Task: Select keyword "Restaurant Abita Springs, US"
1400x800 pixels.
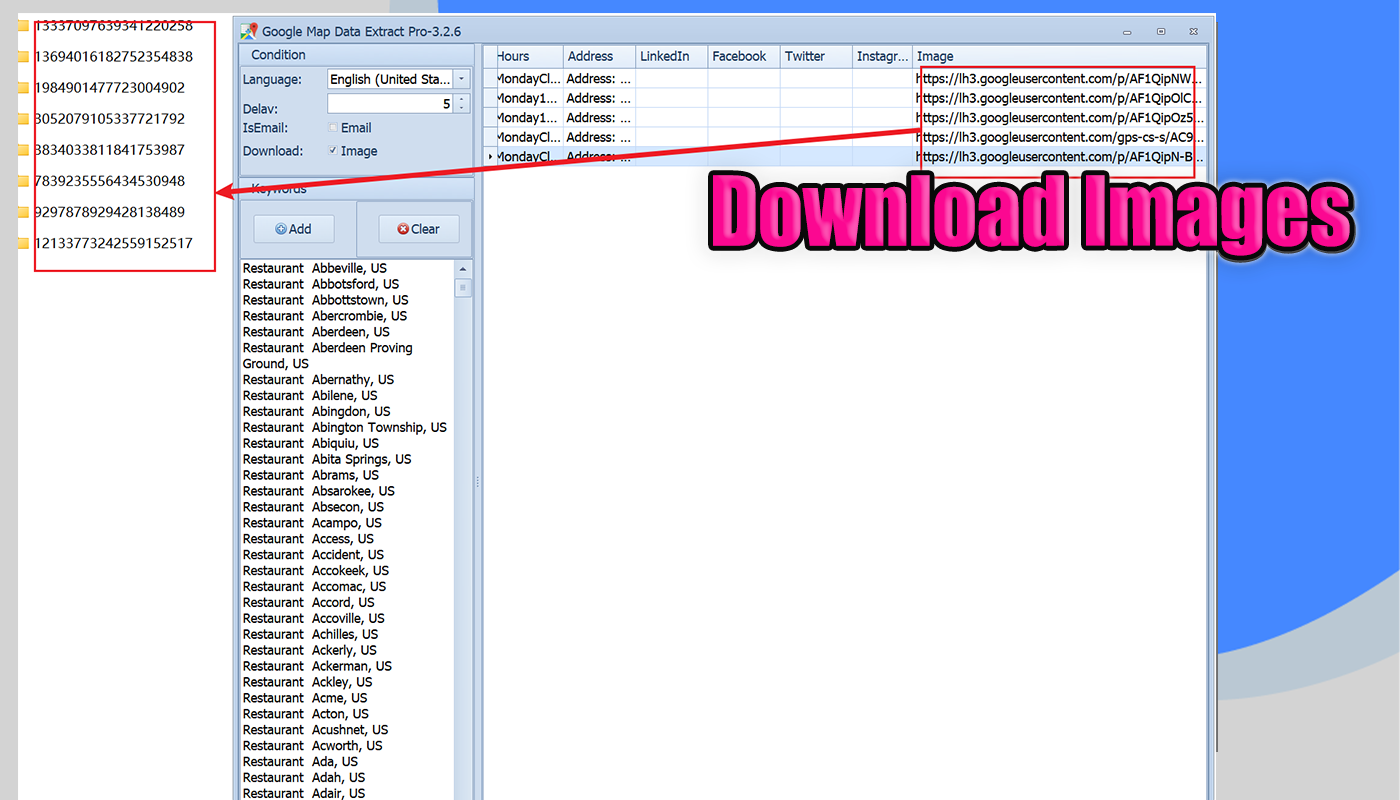Action: [326, 460]
